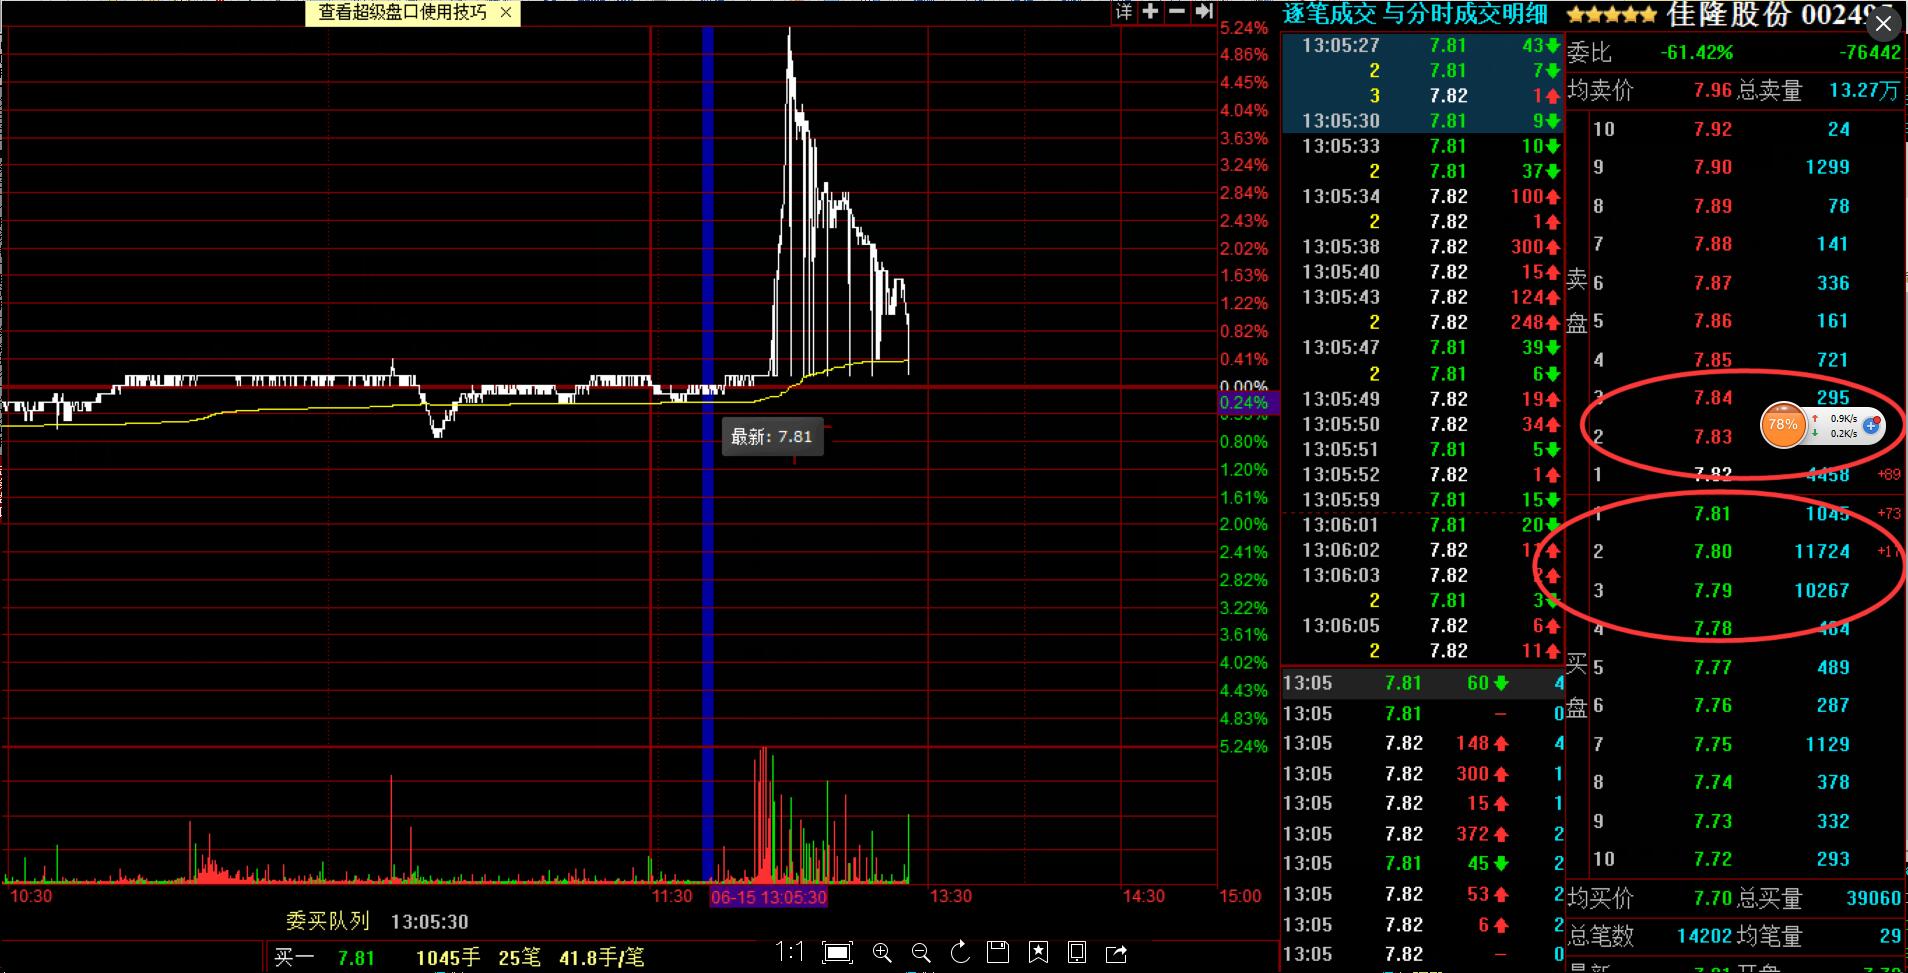The image size is (1908, 973).
Task: Click the 委比 -61.42% value
Action: point(1696,52)
